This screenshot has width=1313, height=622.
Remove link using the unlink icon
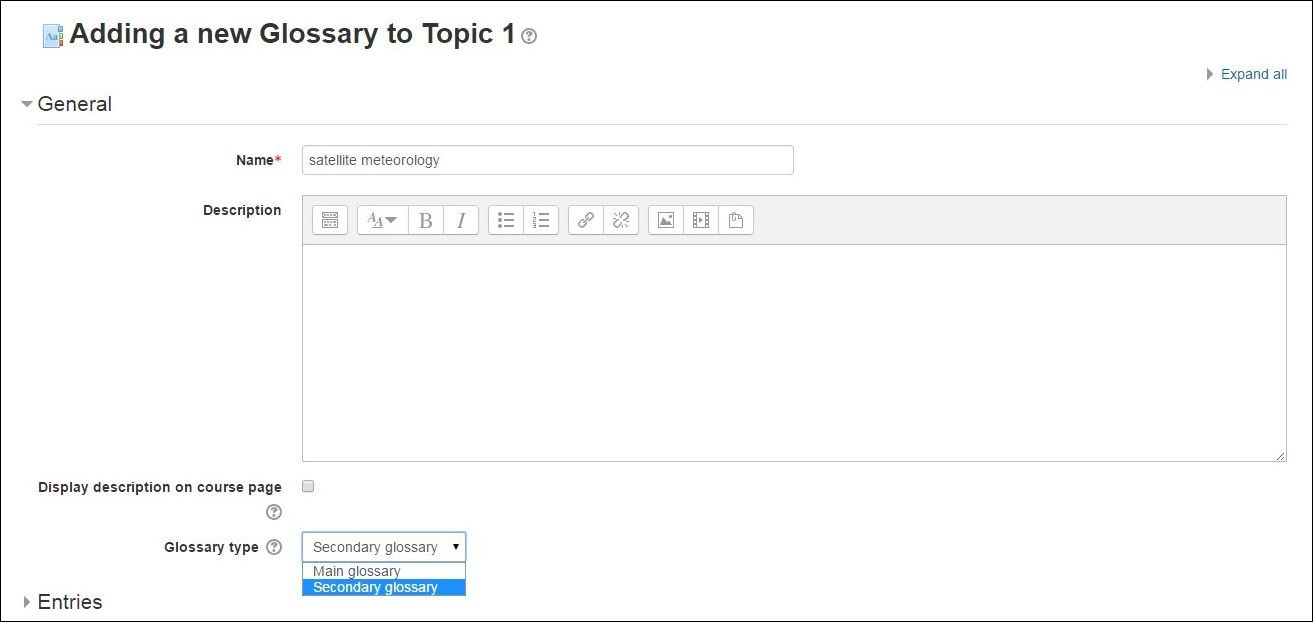(621, 220)
